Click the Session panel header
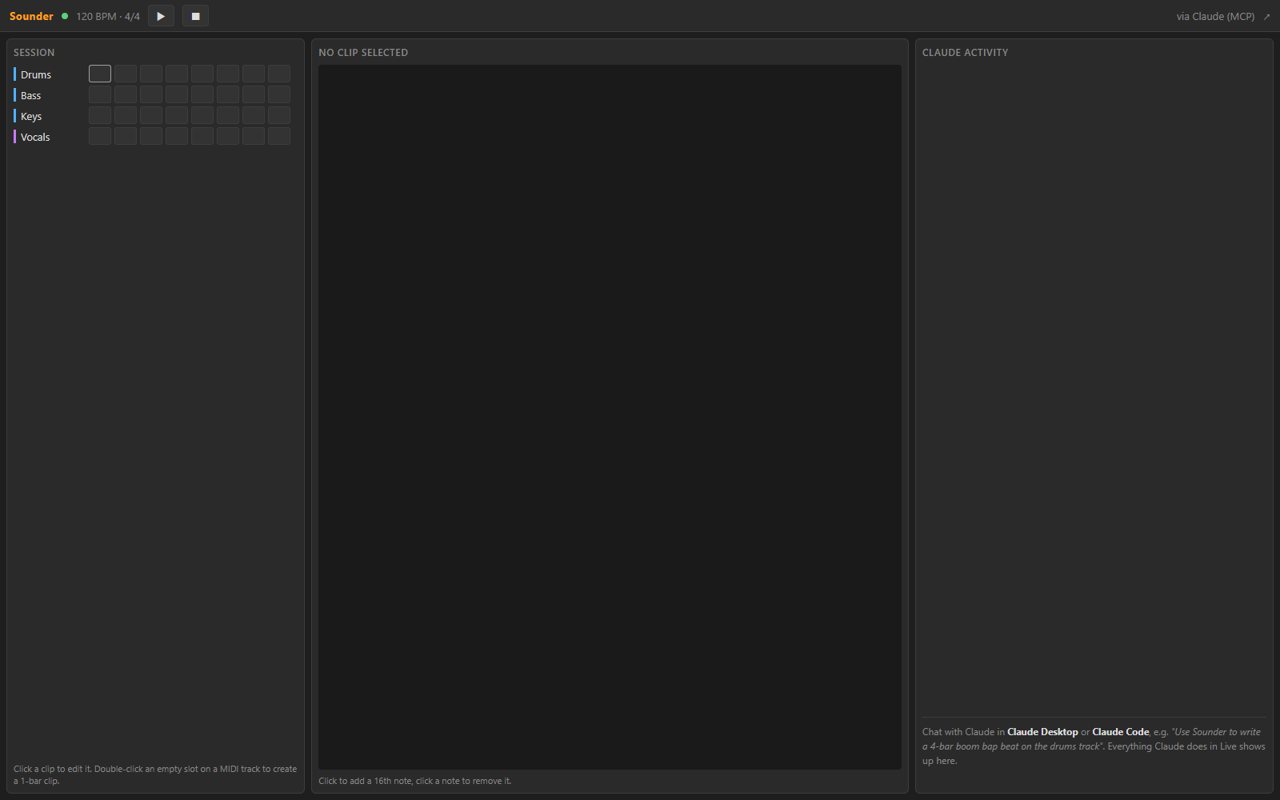 tap(34, 52)
